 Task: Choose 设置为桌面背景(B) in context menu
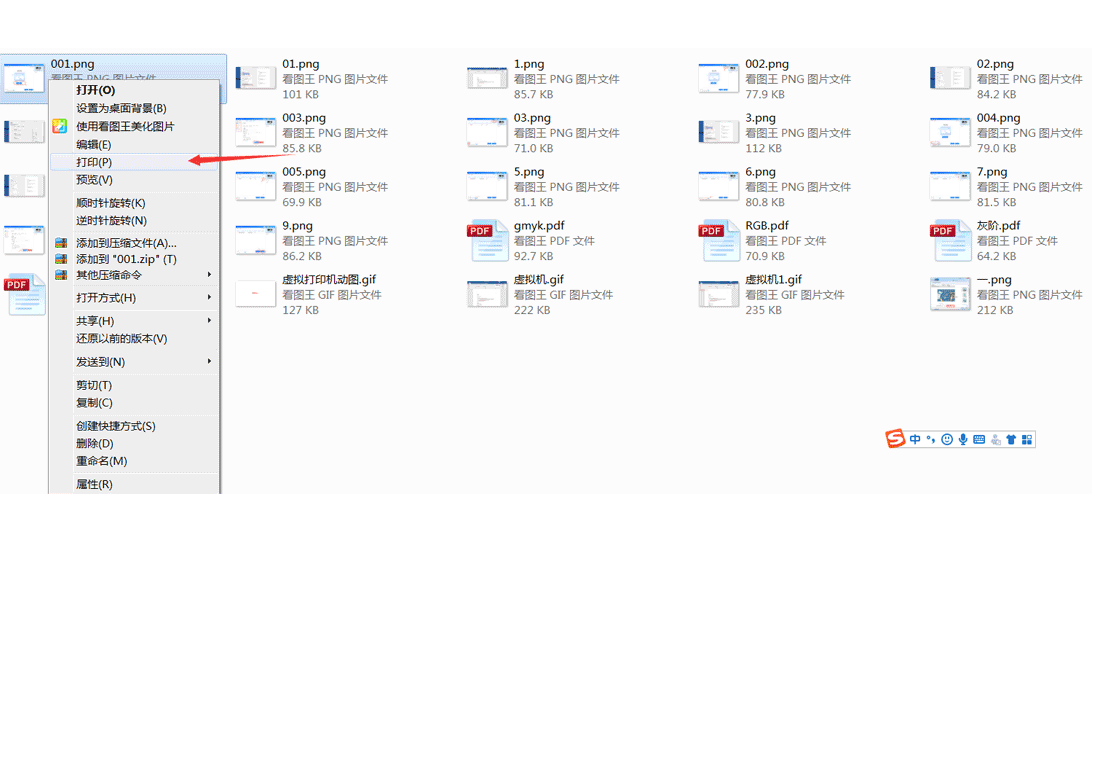(121, 108)
